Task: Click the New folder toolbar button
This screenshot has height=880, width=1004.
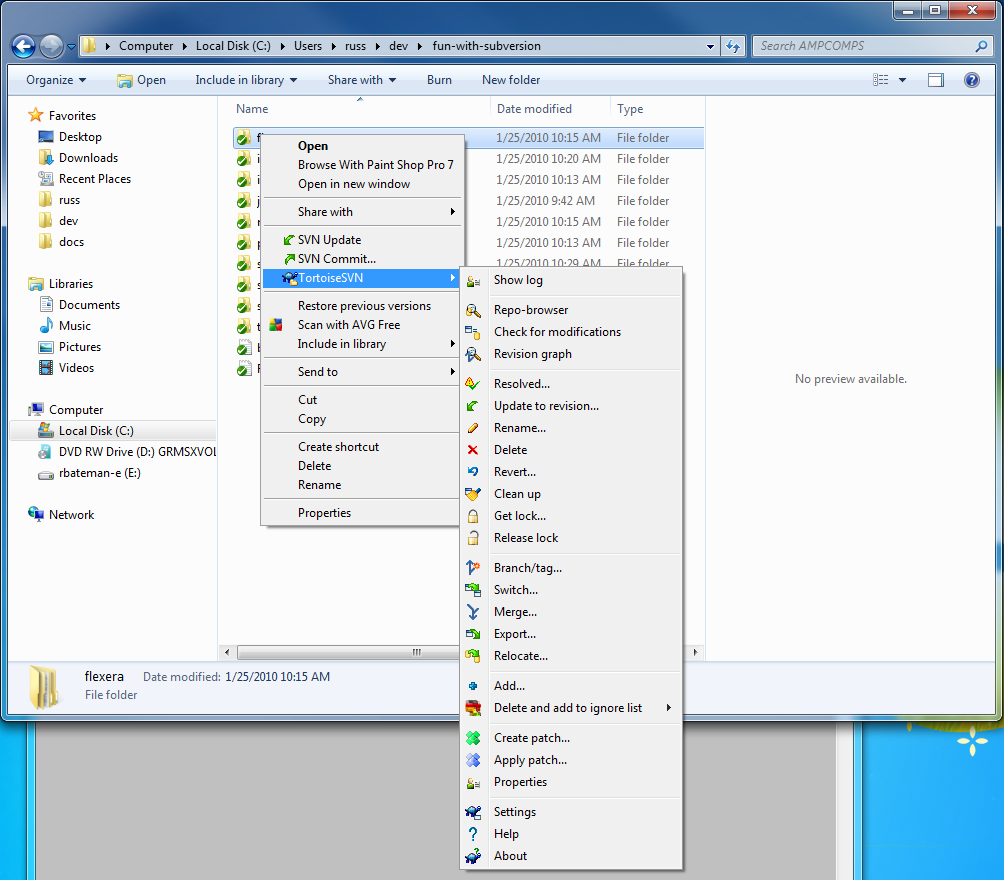Action: click(511, 81)
